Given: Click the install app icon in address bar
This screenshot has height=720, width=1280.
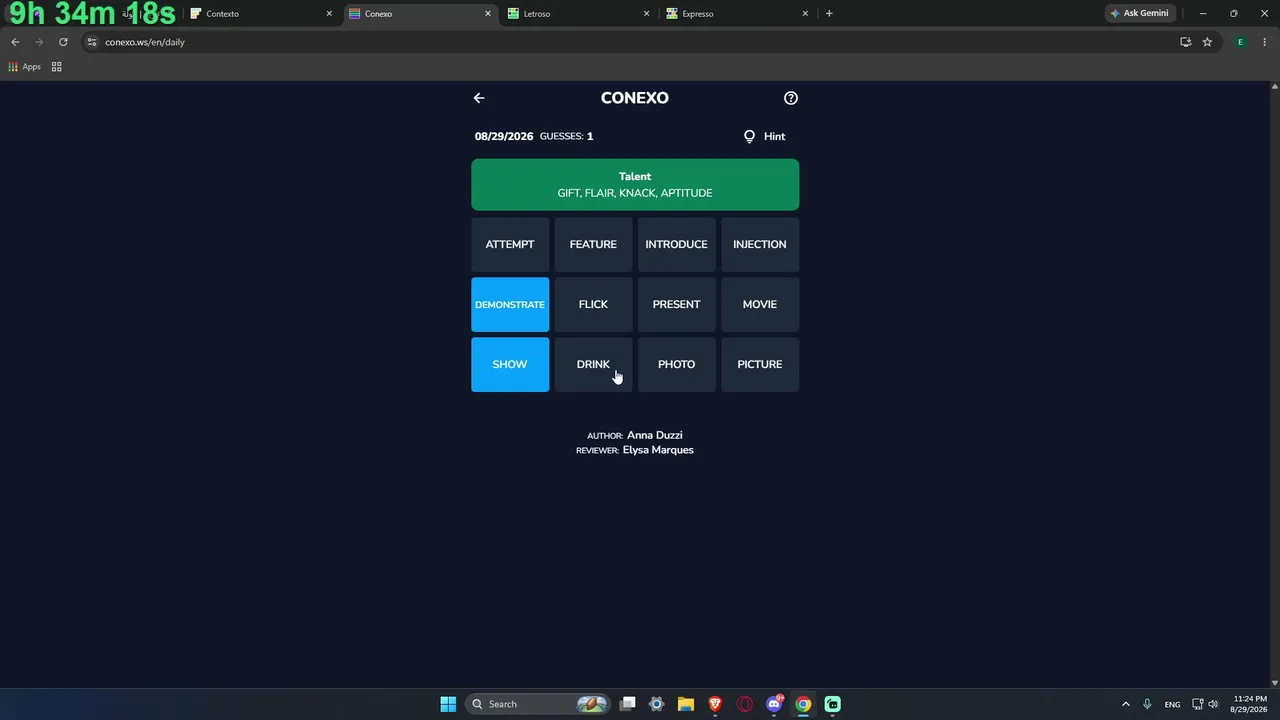Looking at the screenshot, I should point(1185,42).
